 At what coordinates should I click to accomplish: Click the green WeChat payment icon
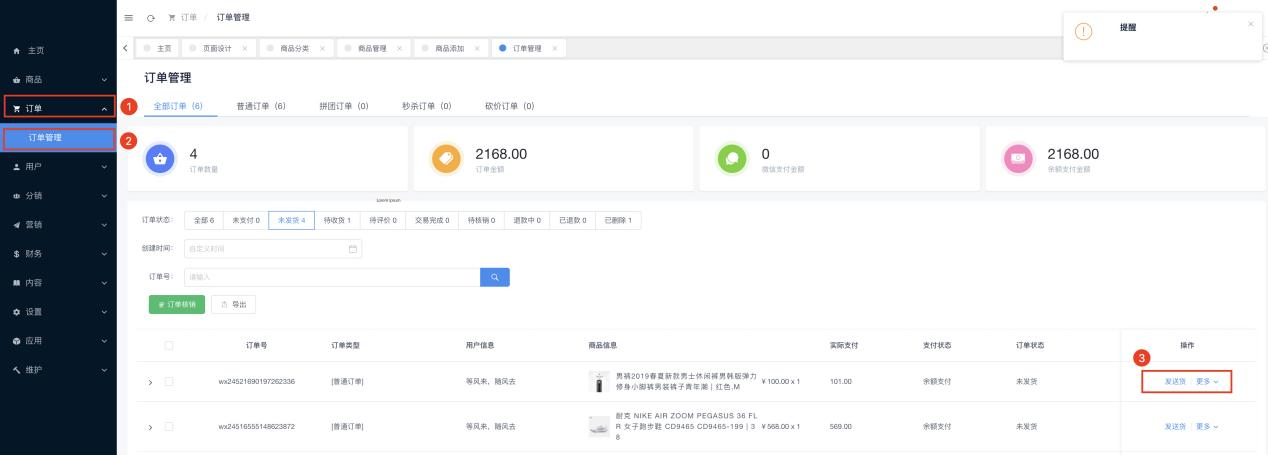(734, 159)
